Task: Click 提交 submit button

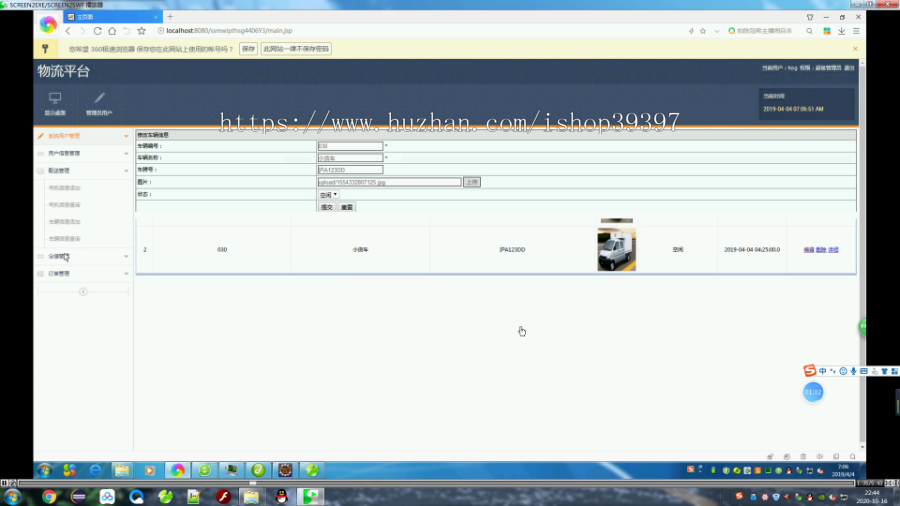Action: coord(327,207)
